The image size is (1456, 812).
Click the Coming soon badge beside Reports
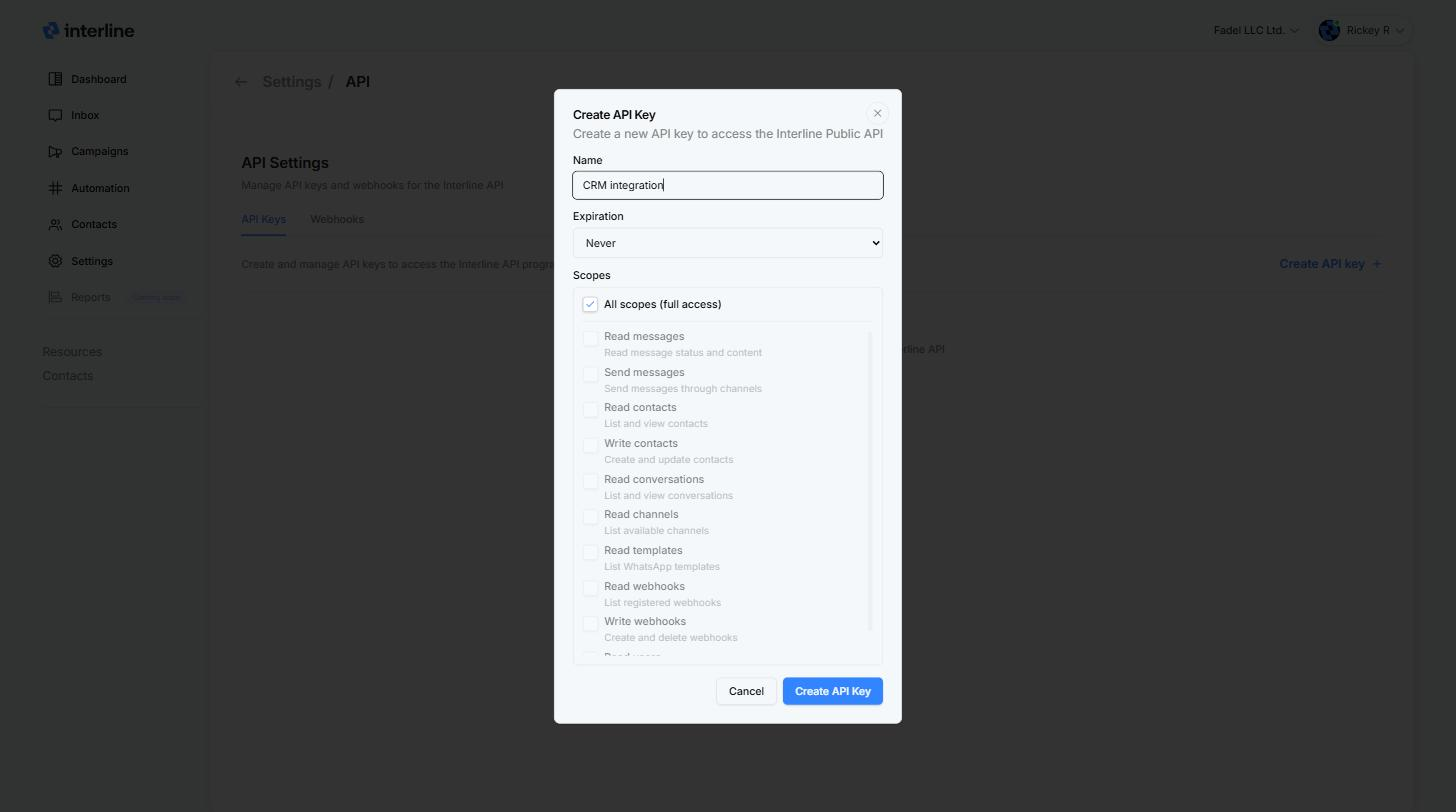point(157,297)
